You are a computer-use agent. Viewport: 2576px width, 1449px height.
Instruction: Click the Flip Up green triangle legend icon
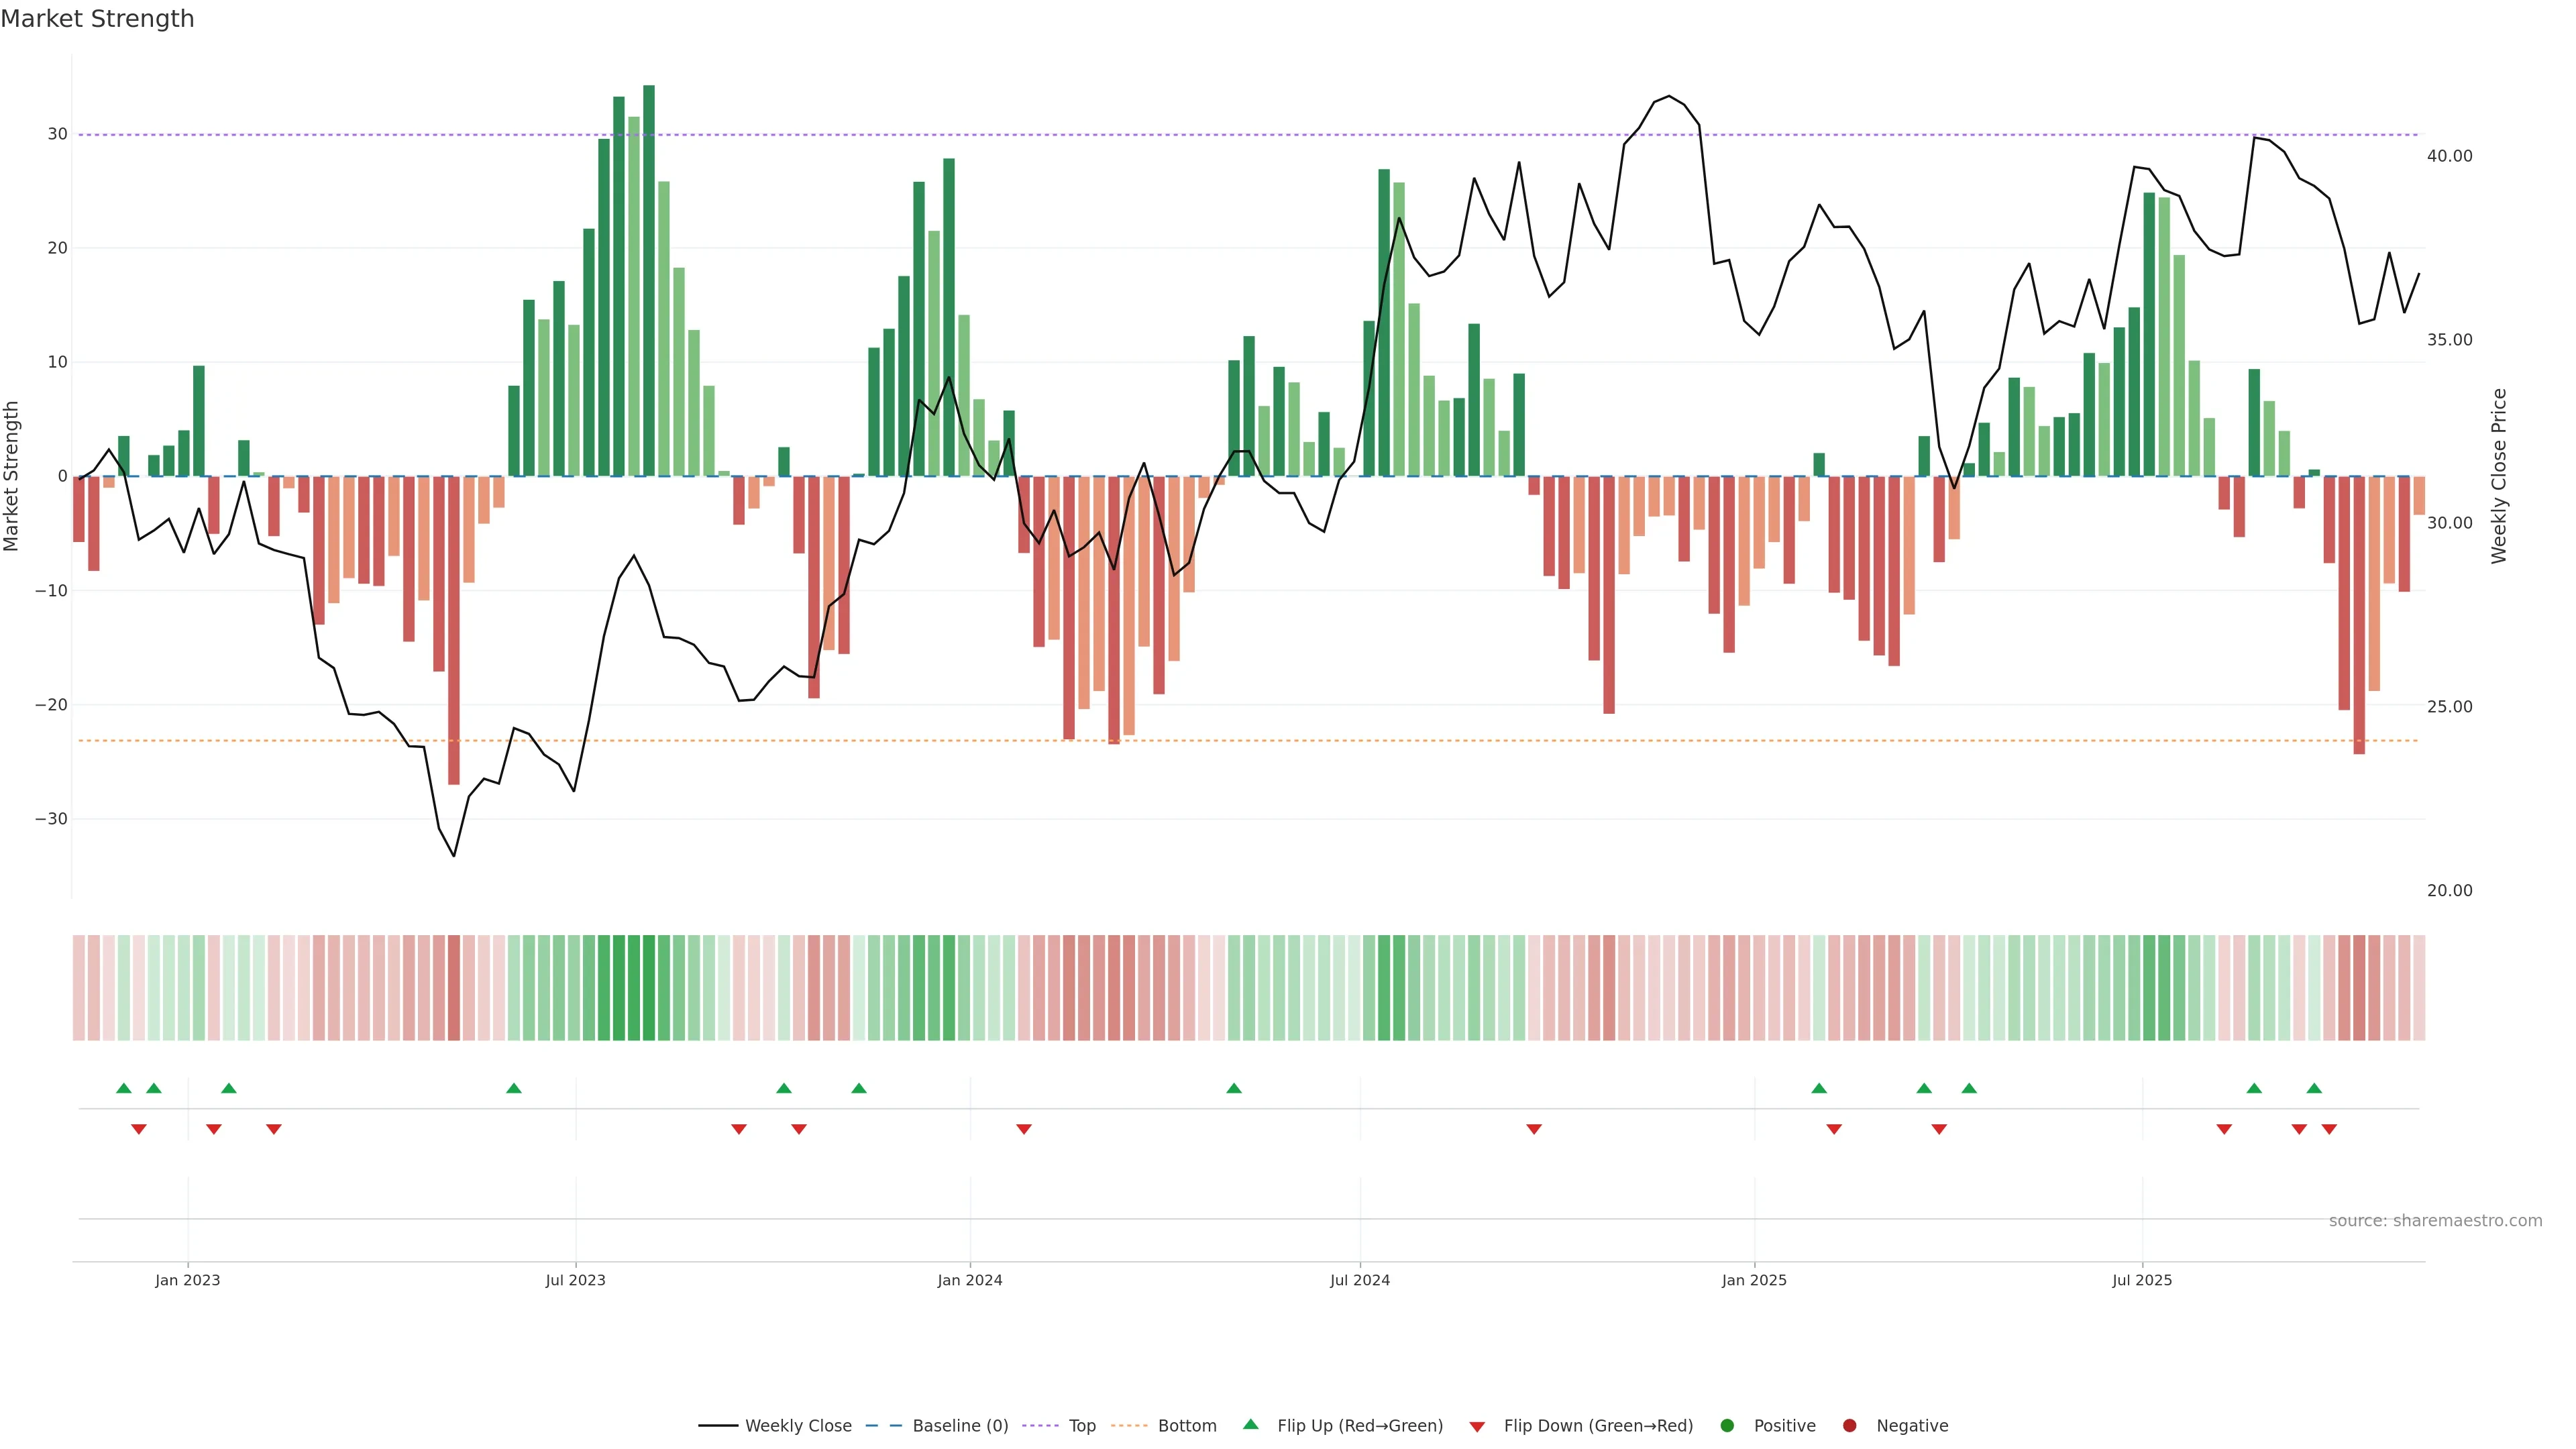click(x=1250, y=1425)
